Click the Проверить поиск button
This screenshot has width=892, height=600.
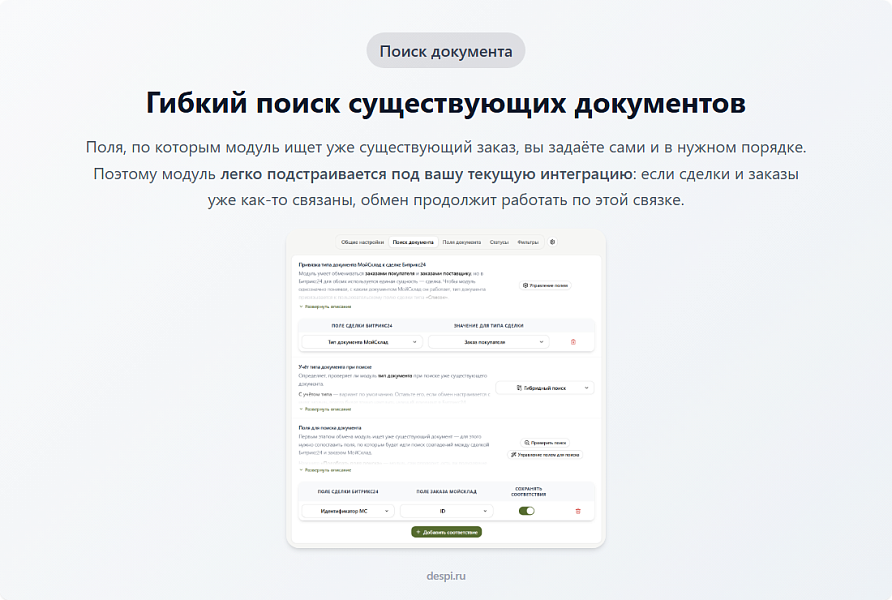[x=545, y=442]
